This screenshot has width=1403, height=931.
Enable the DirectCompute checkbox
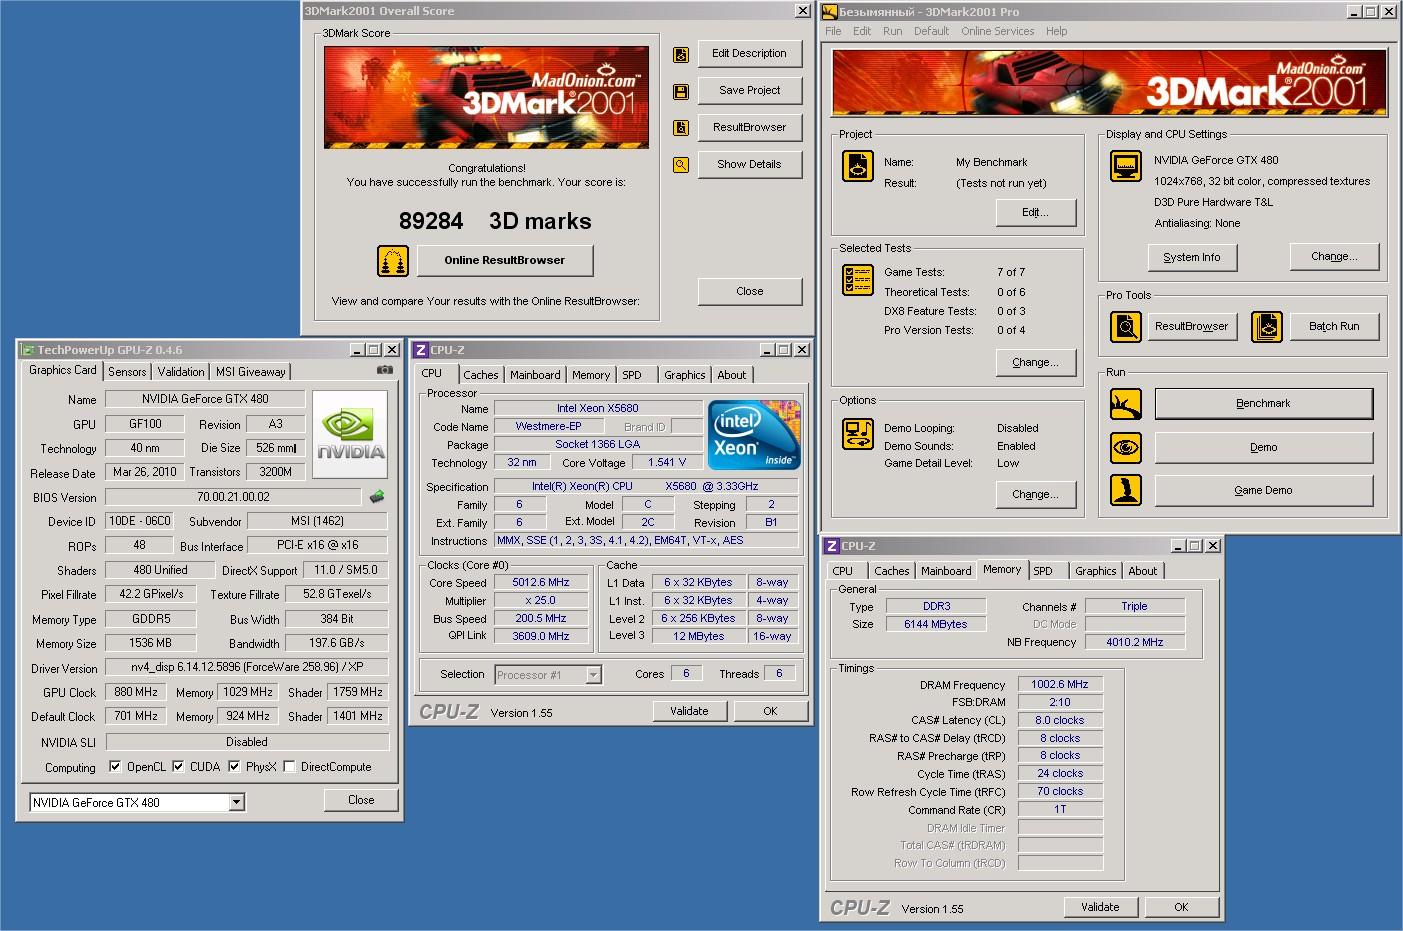pos(289,767)
